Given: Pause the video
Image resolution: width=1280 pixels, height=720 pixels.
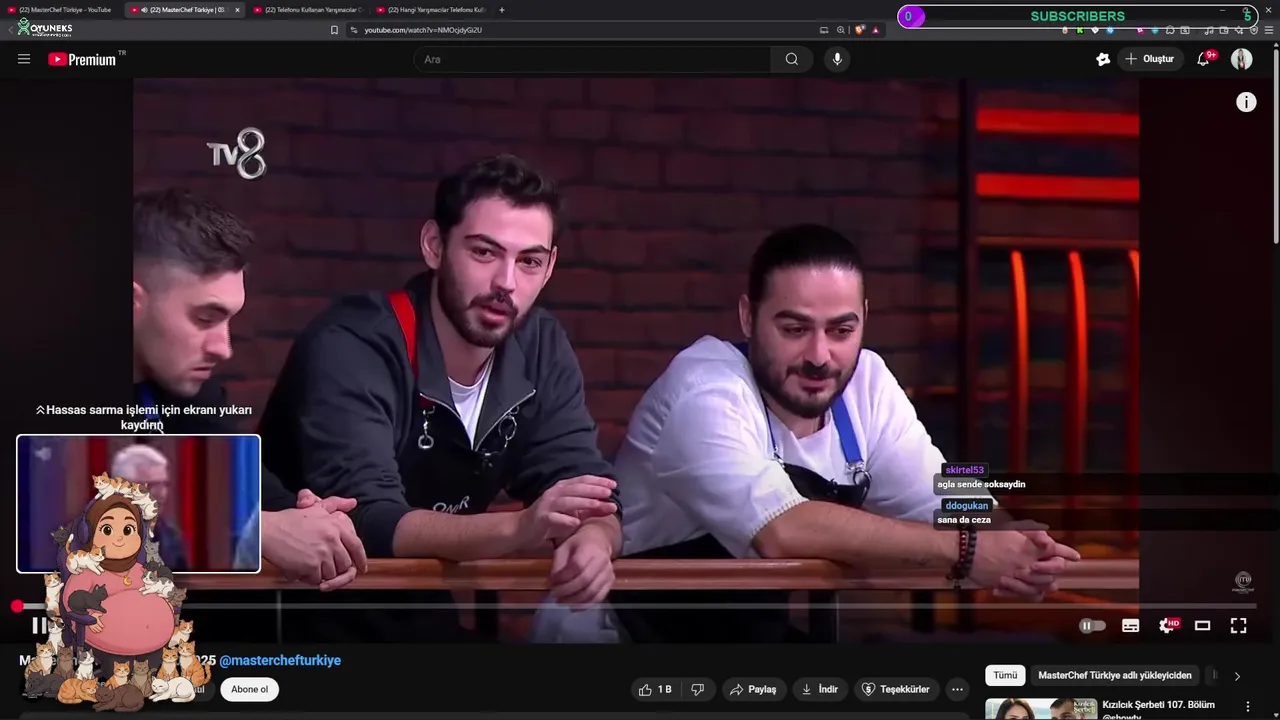Looking at the screenshot, I should tap(38, 626).
